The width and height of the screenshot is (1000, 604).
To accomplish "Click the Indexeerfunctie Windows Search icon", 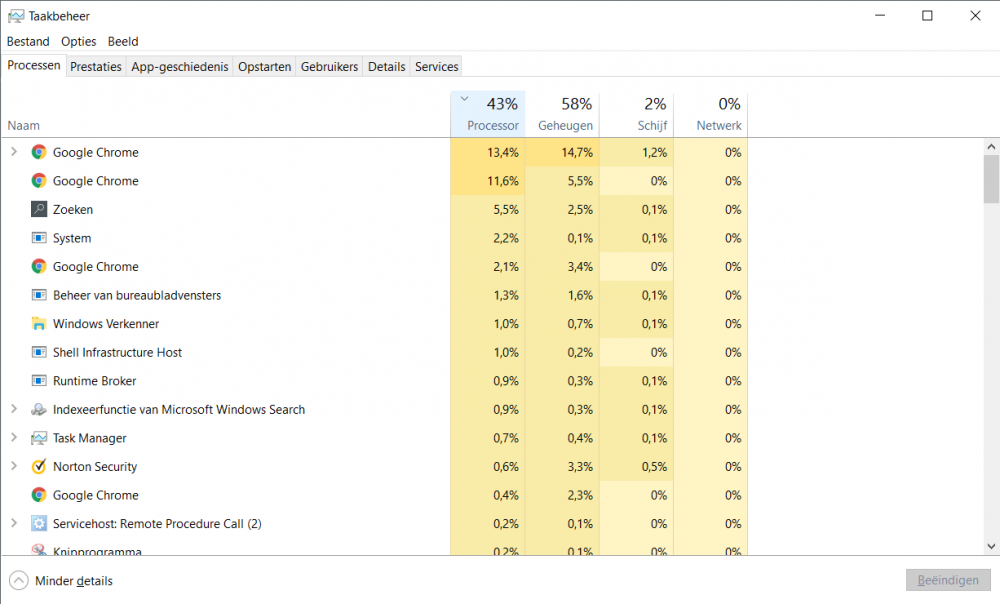I will [39, 410].
